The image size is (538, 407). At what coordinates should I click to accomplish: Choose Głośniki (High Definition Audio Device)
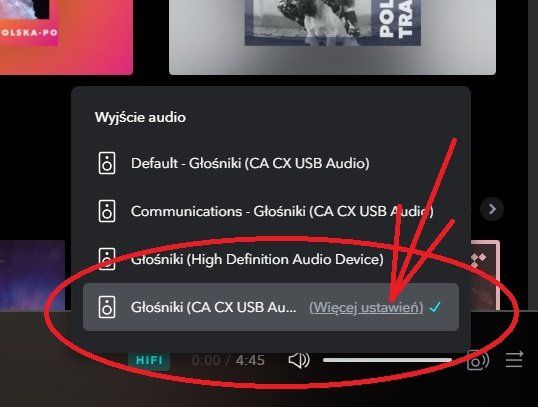tap(271, 259)
